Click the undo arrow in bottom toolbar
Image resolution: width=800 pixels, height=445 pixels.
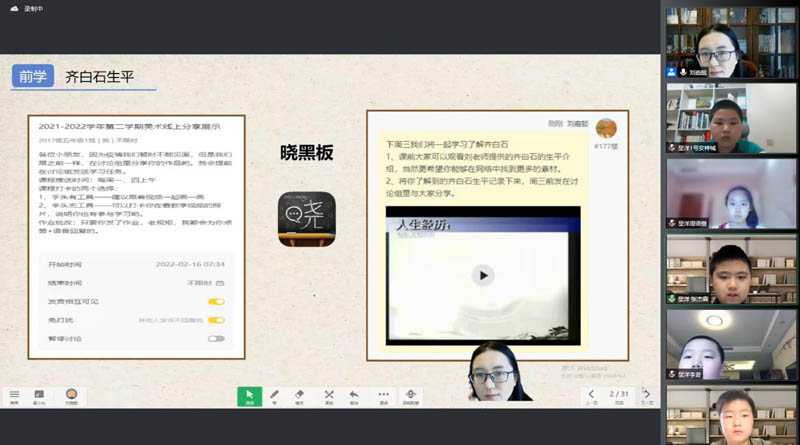coord(354,396)
